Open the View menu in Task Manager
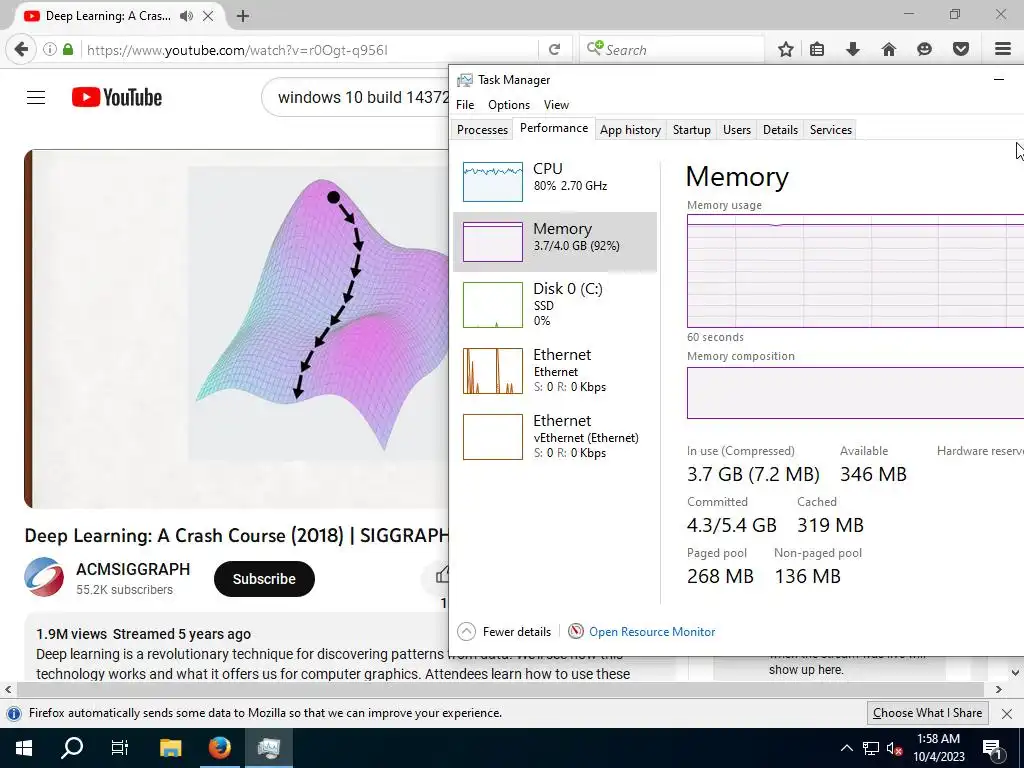 coord(556,104)
